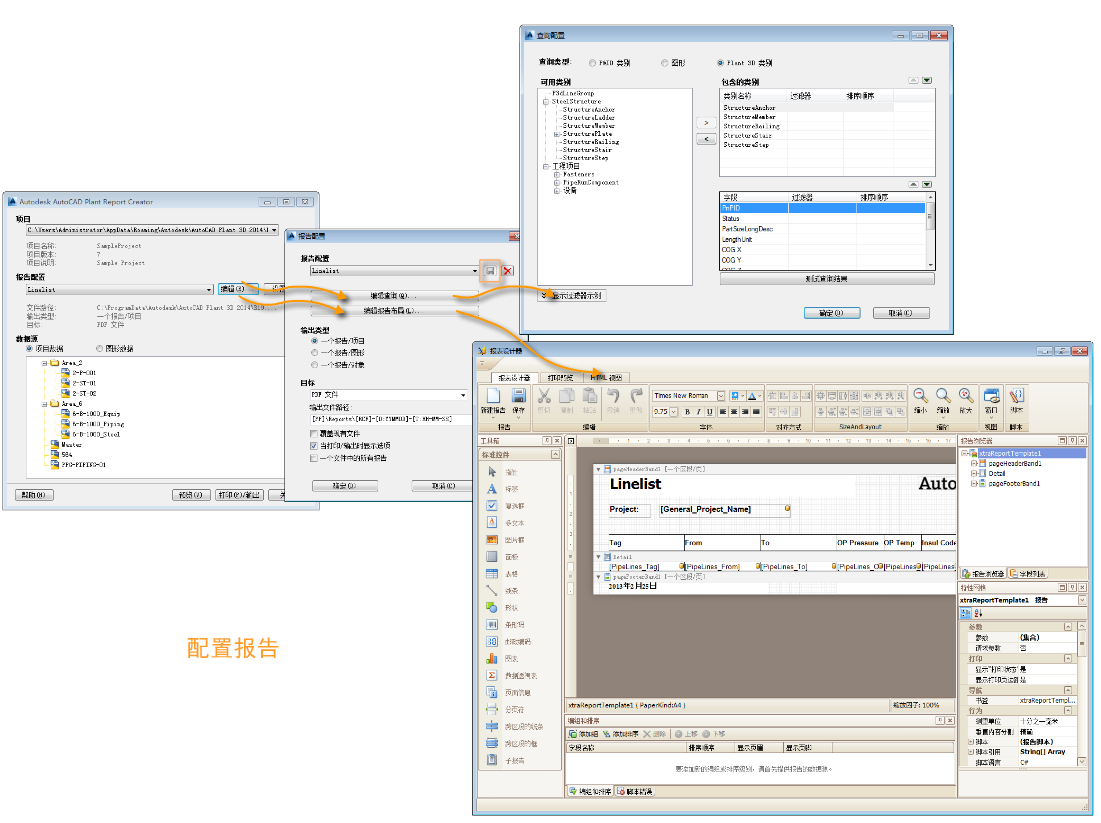Open Times New Roman font dropdown

click(x=720, y=396)
